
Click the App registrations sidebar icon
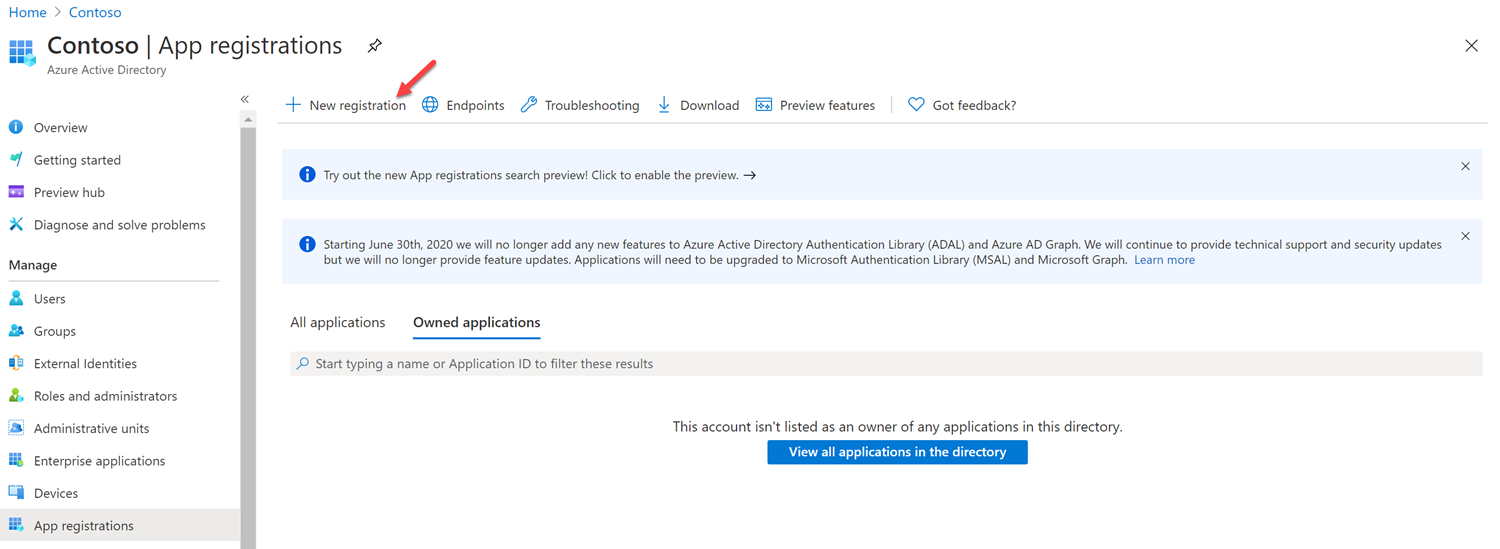(16, 525)
